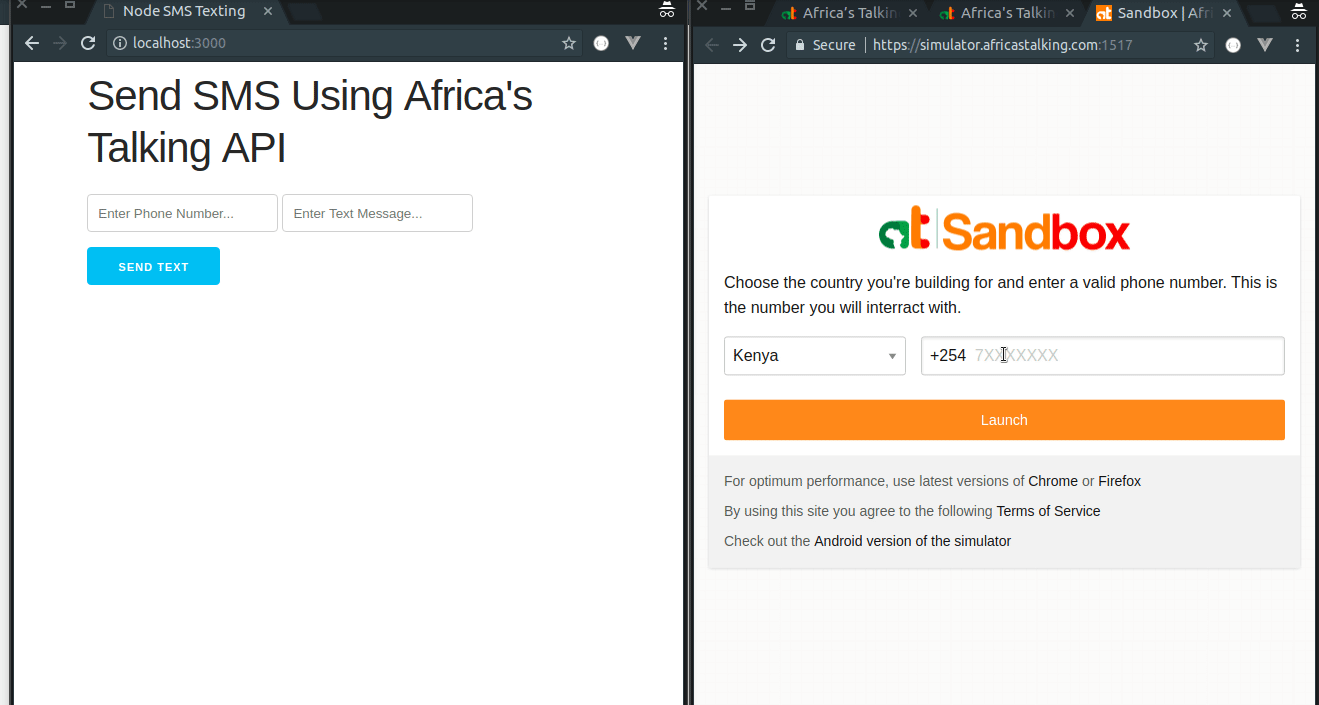Bookmark the localhost:3000 page with star
The width and height of the screenshot is (1319, 705).
569,44
